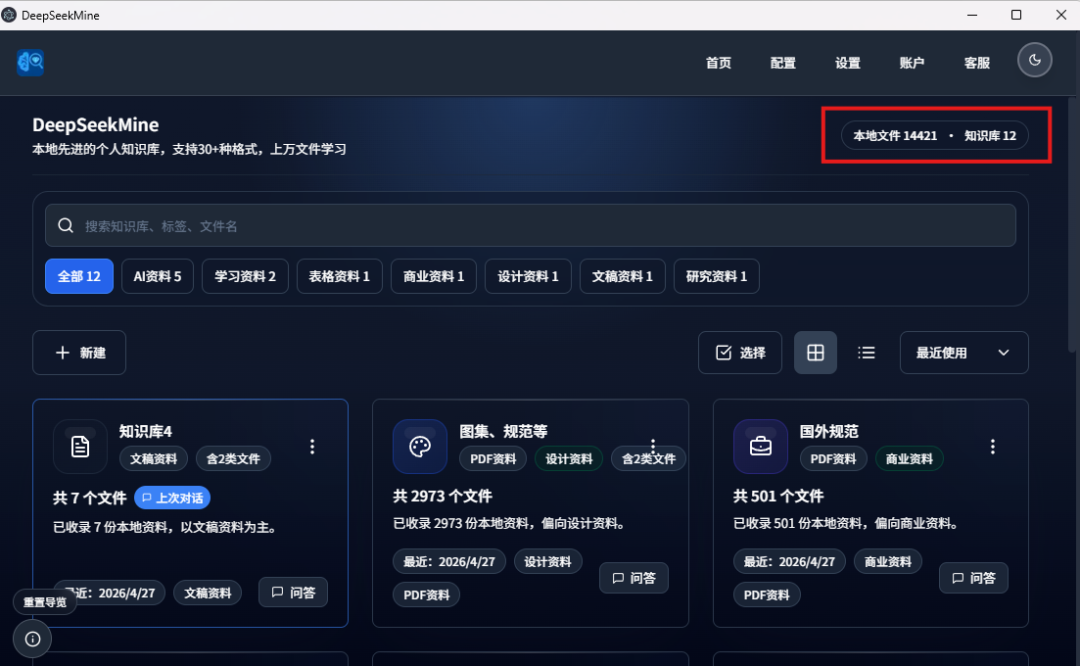This screenshot has width=1080, height=666.
Task: Select the 全部 12 filter tab
Action: pos(79,276)
